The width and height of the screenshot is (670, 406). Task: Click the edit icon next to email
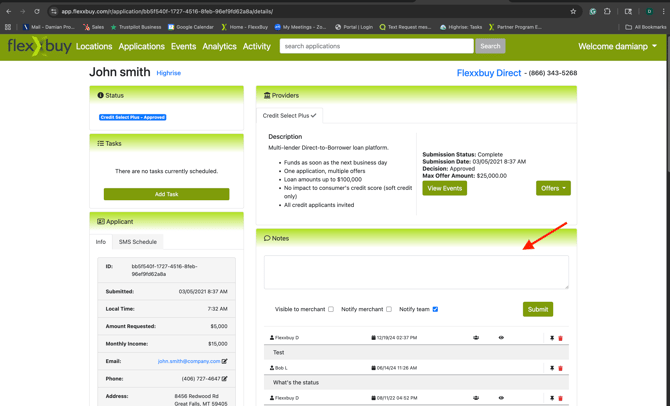tap(225, 361)
